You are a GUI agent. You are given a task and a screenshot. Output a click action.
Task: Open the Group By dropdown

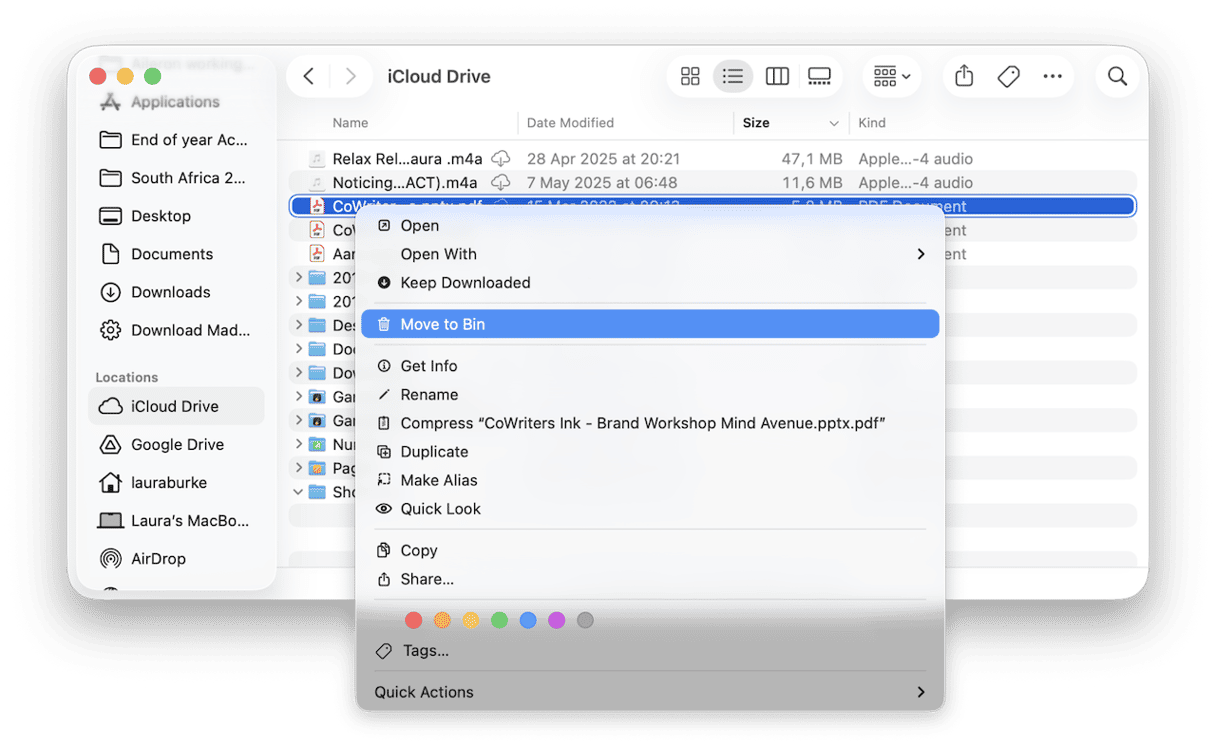coord(892,77)
